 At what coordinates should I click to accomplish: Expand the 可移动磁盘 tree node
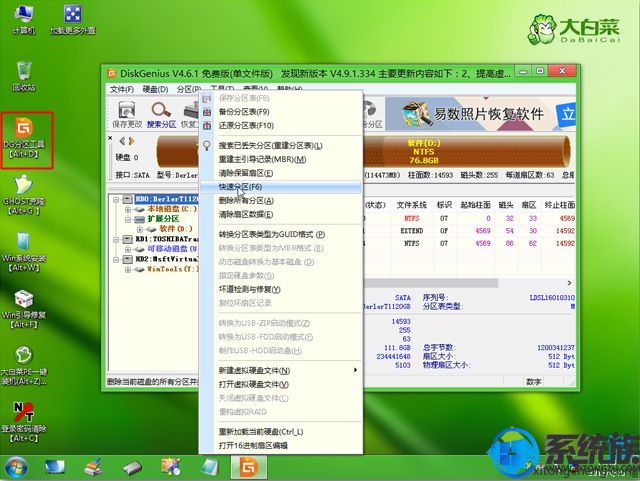128,249
